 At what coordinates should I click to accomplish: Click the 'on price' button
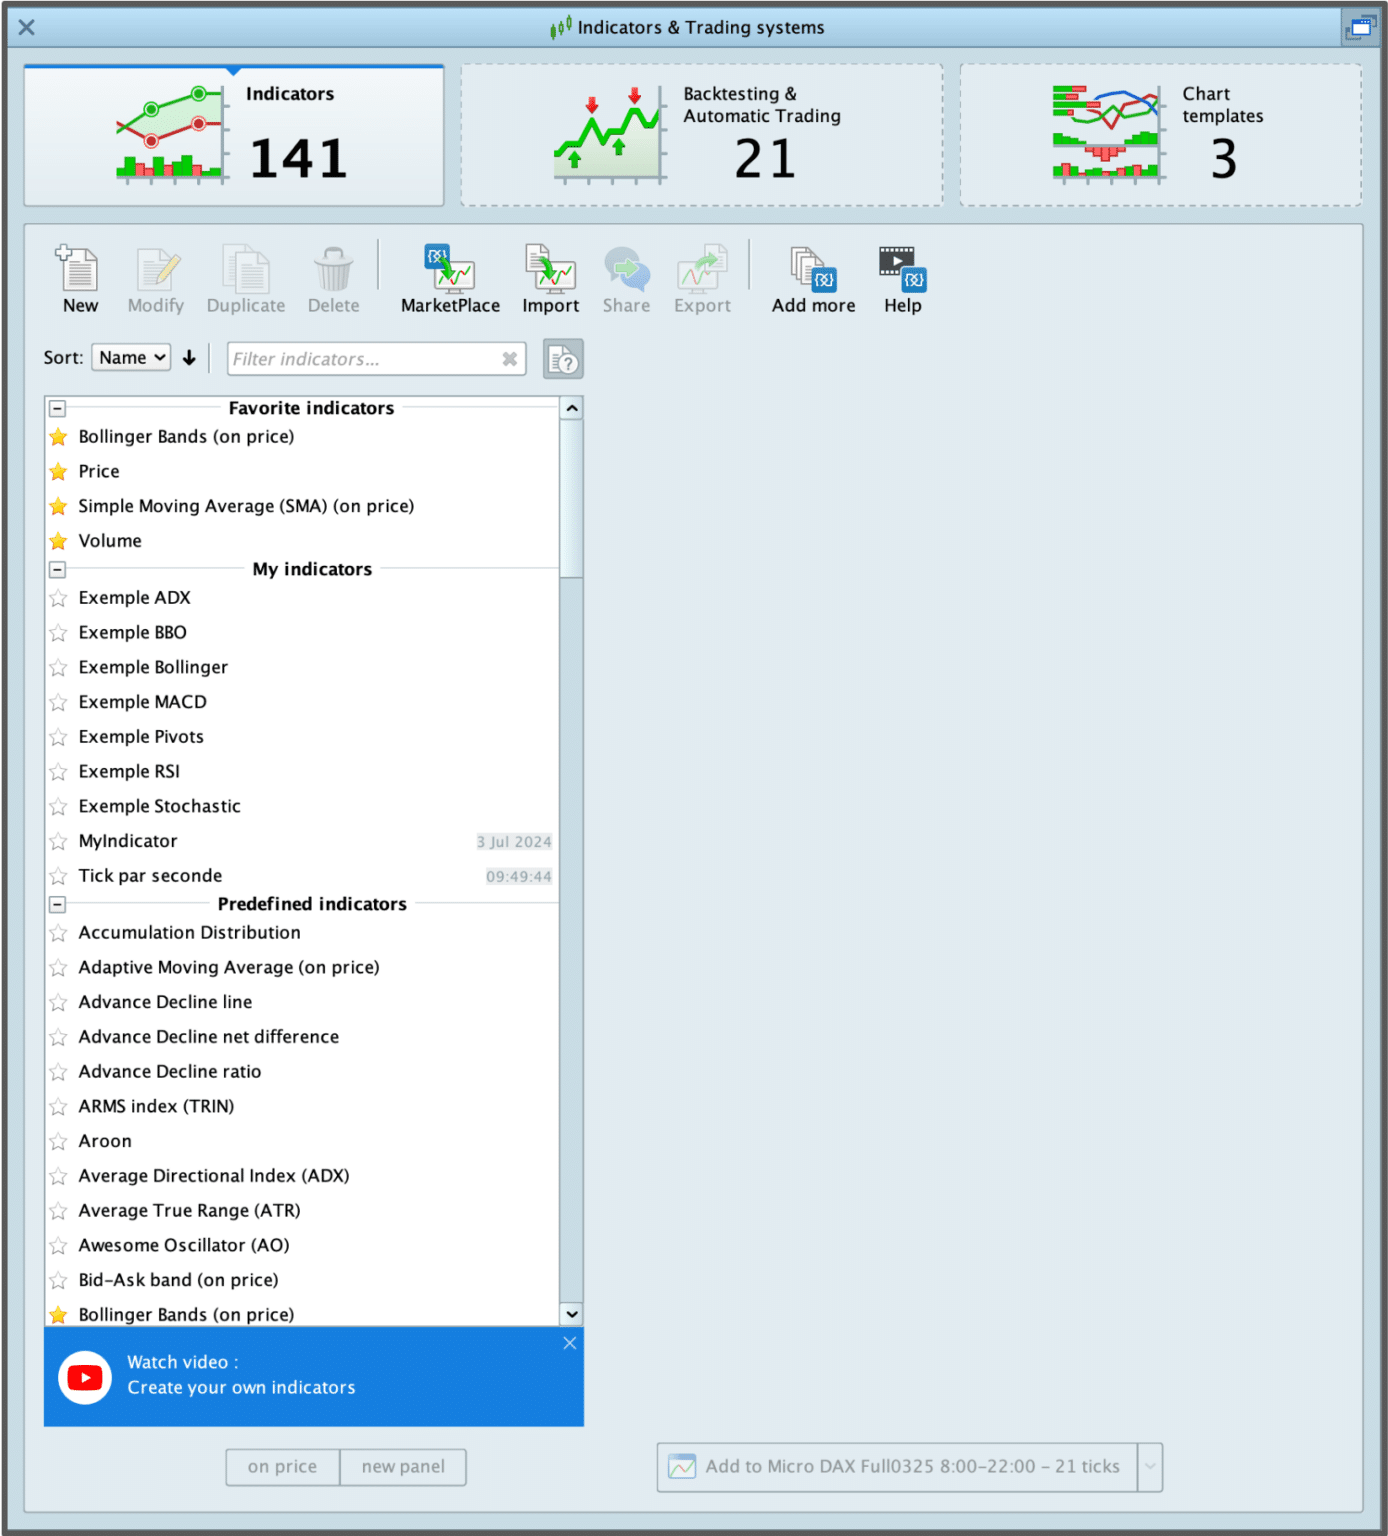282,1466
